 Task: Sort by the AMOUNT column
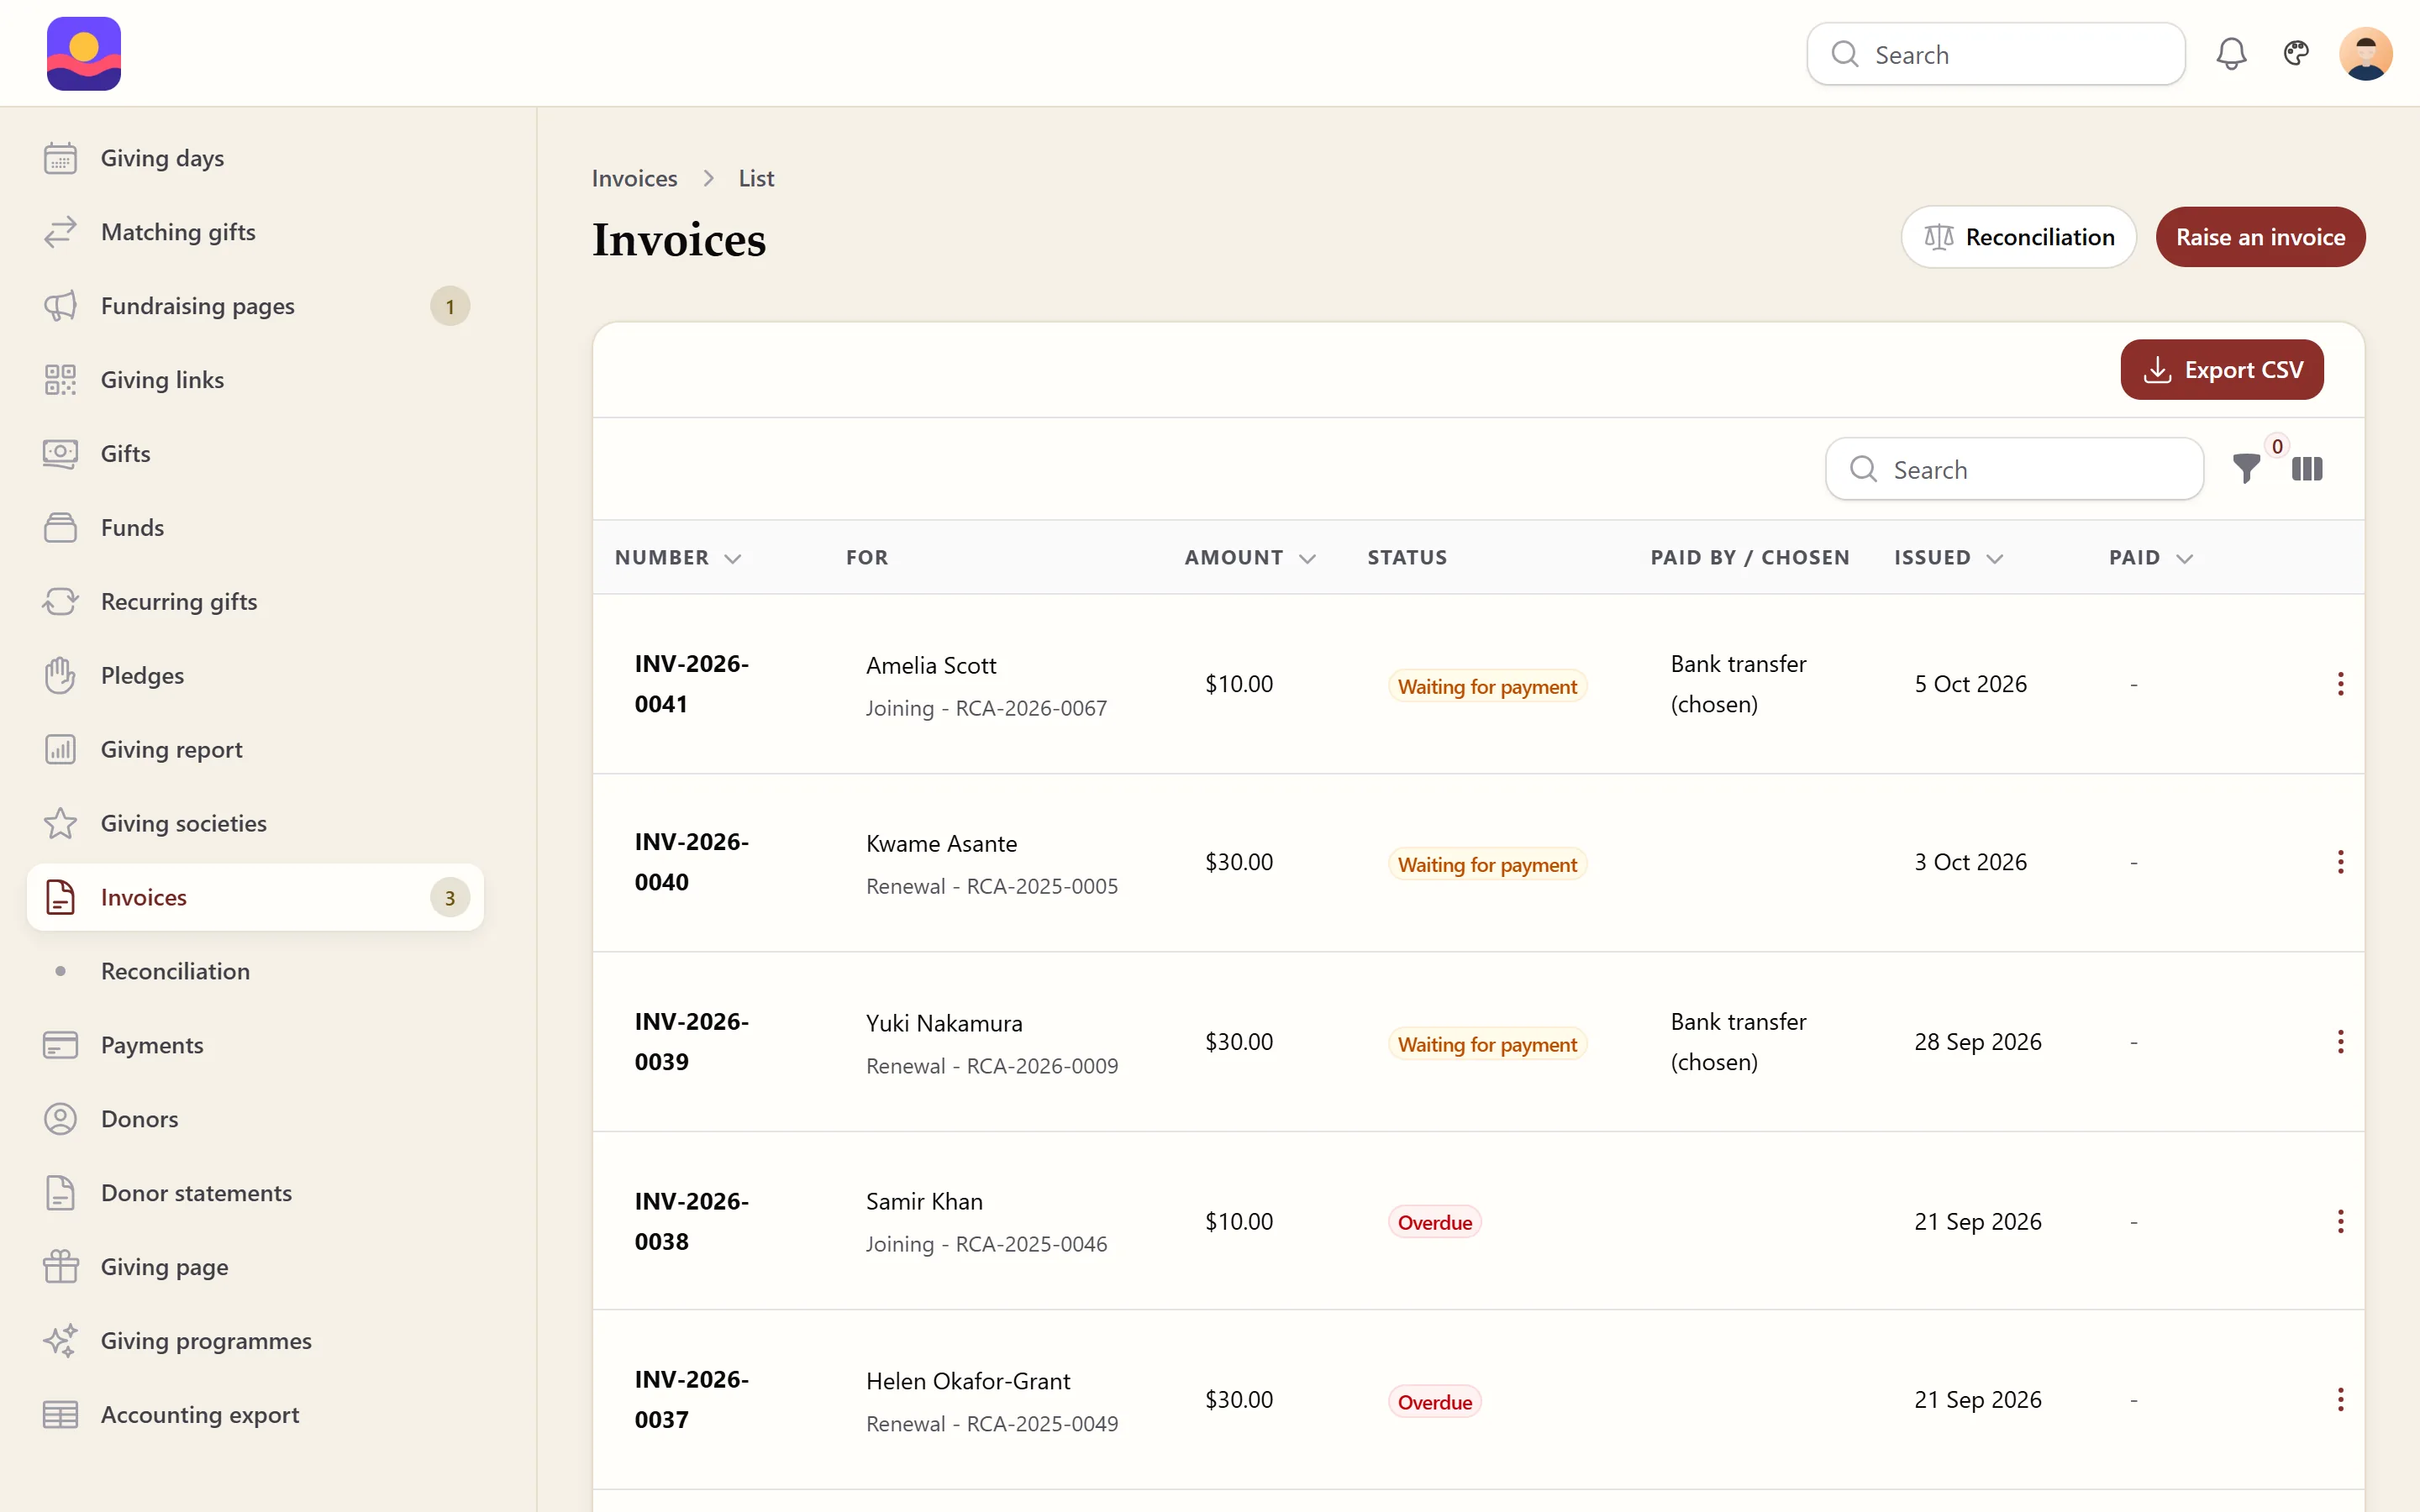1250,558
